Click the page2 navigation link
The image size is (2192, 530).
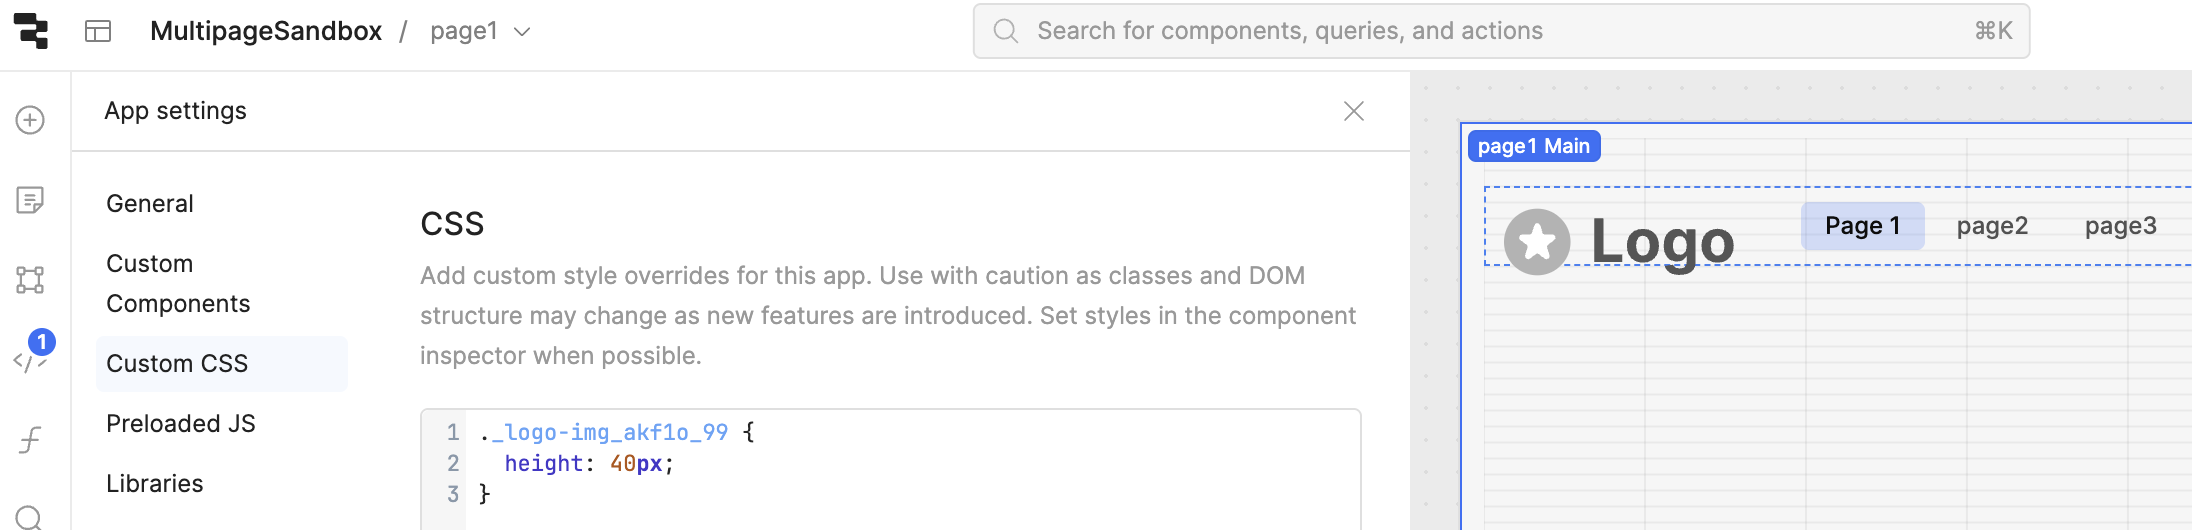1992,226
